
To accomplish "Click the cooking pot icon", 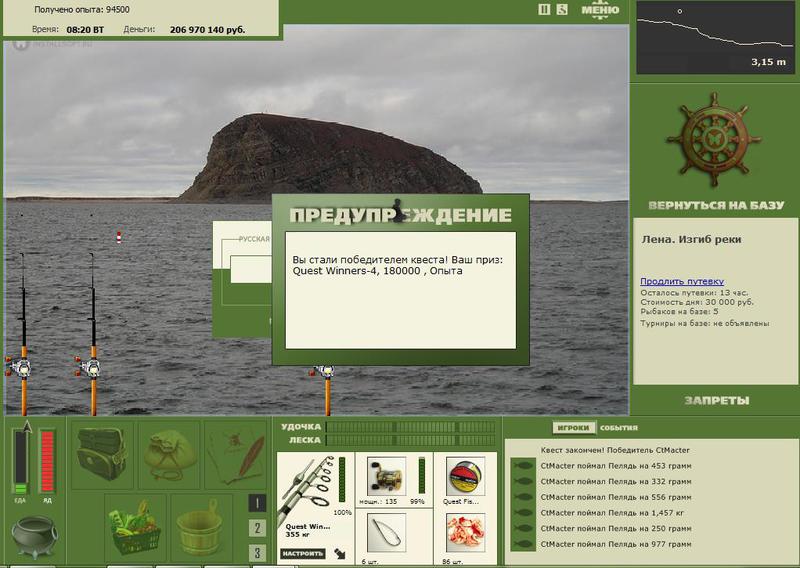I will tap(34, 537).
